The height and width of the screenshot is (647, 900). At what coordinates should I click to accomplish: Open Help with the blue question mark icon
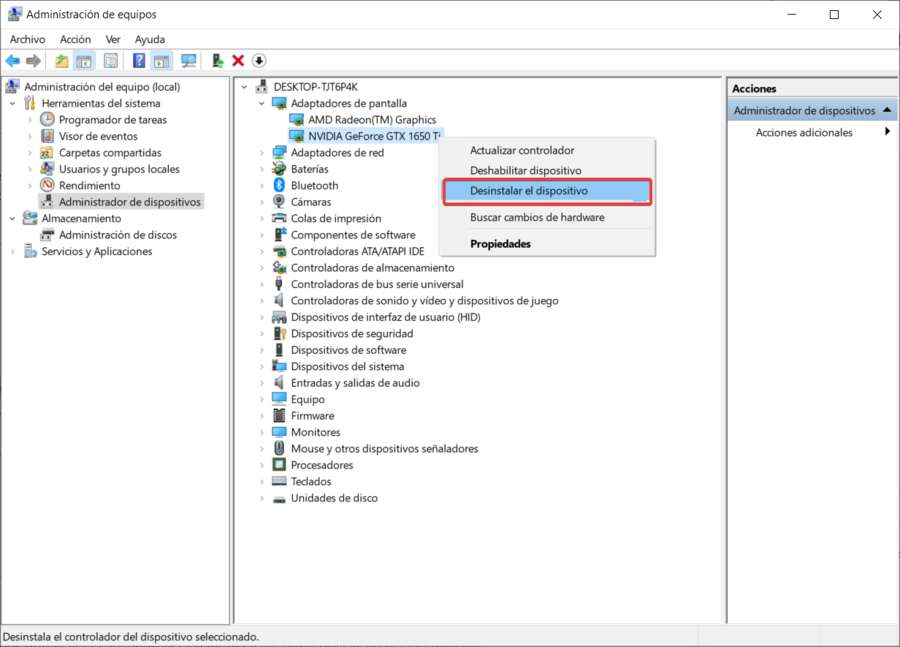coord(139,60)
